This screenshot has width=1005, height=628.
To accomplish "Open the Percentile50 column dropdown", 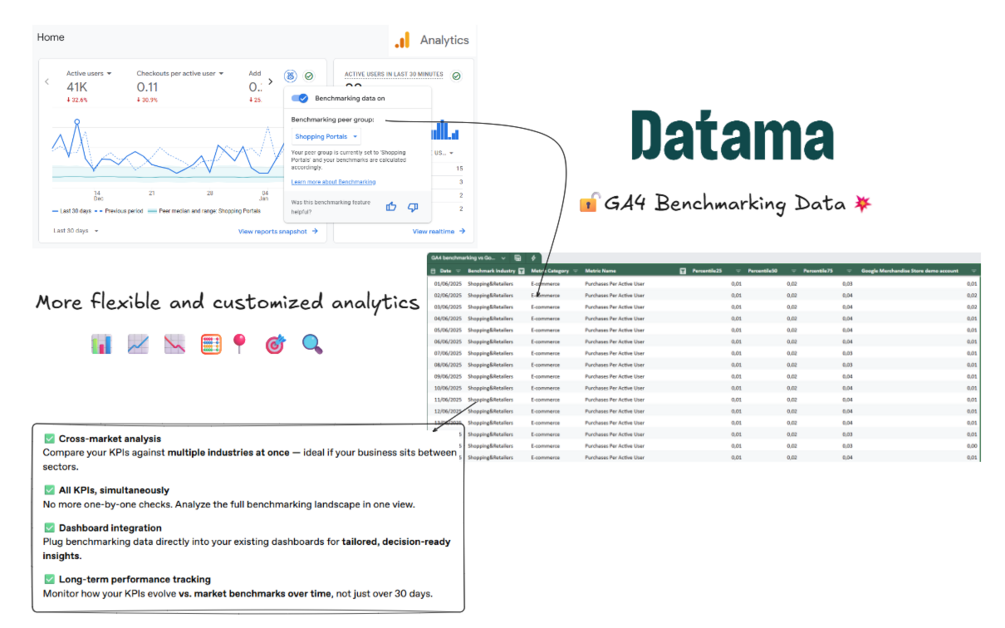I will [793, 271].
